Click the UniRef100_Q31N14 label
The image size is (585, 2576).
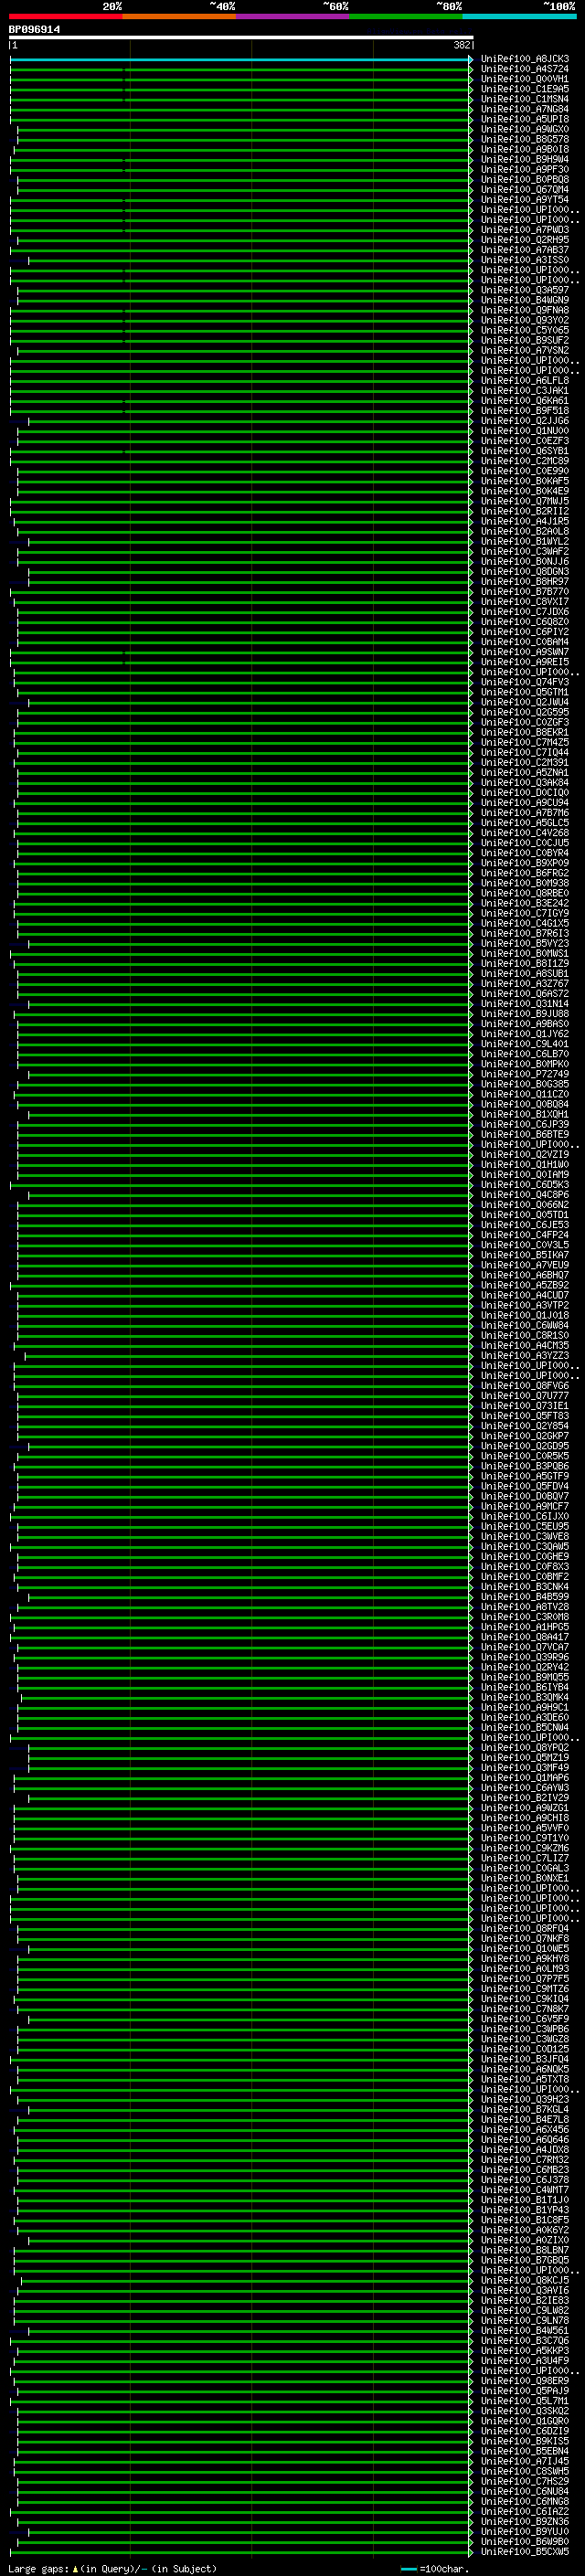525,1004
